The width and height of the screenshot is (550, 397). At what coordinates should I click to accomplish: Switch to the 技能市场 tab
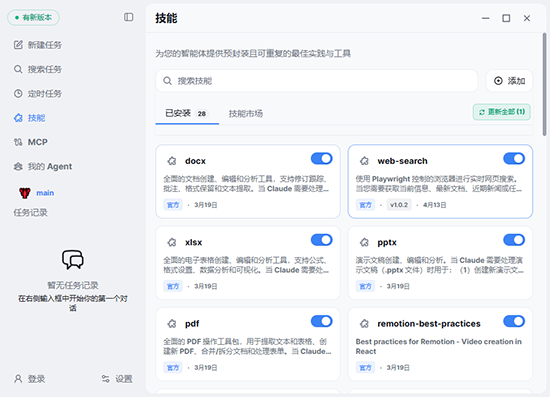(x=246, y=114)
